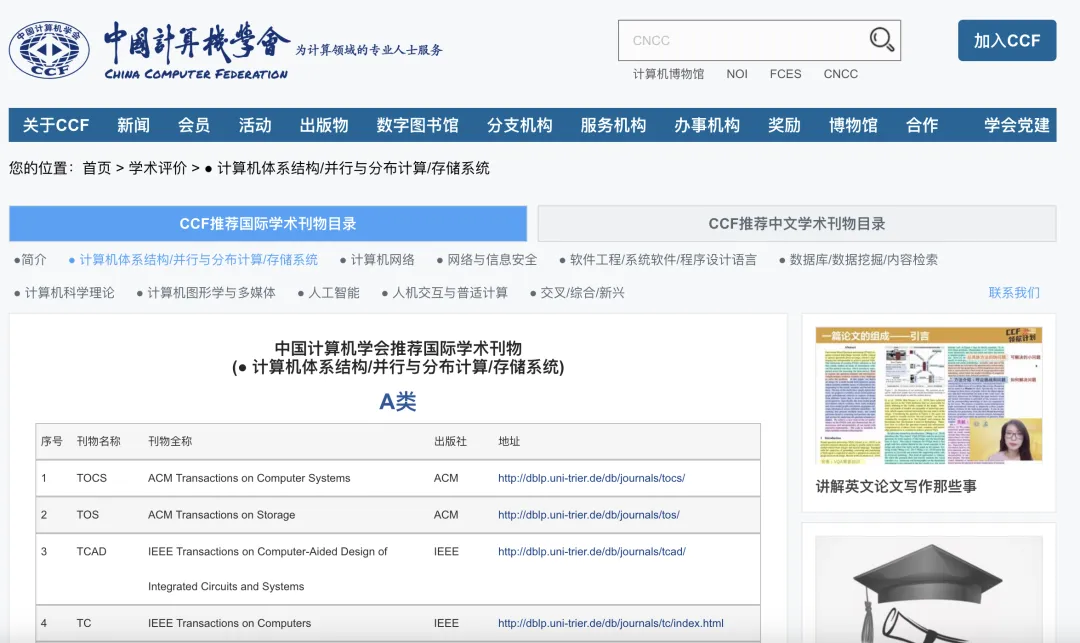Open the TCAD dblp journal link
The height and width of the screenshot is (643, 1080).
pos(591,551)
